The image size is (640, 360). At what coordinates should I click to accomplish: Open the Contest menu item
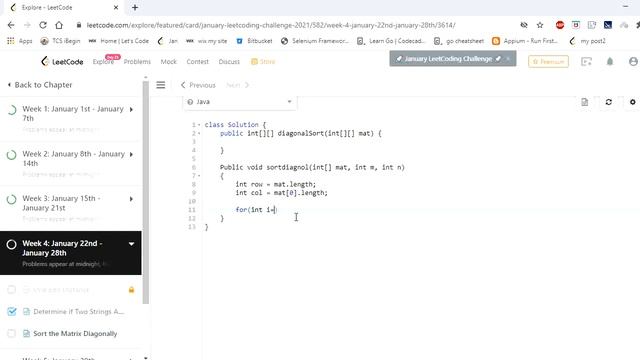[198, 62]
